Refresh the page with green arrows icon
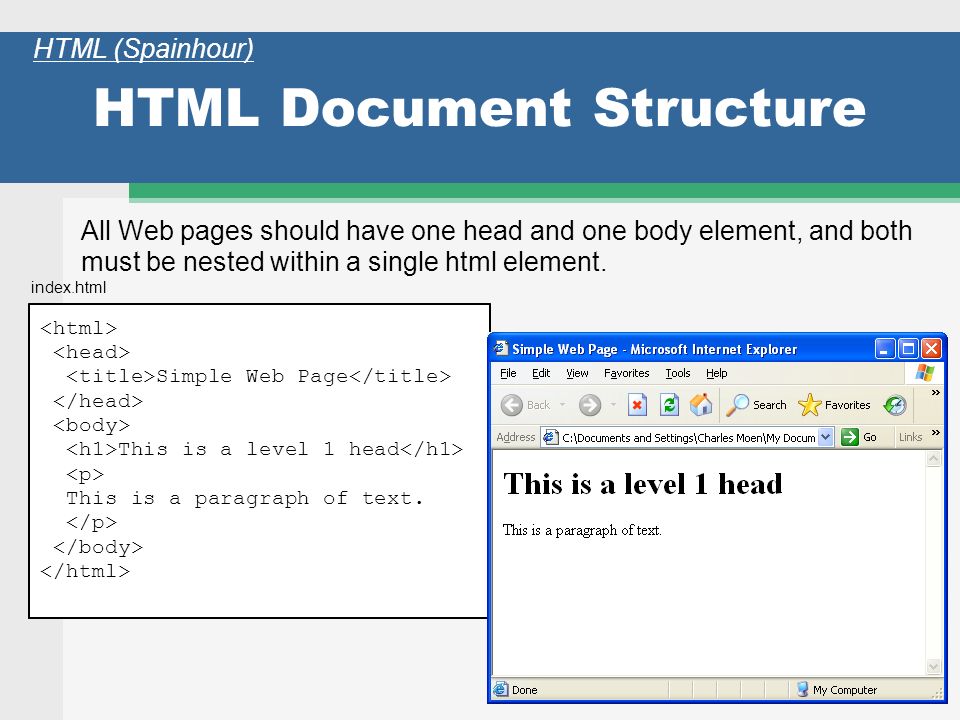Screen dimensions: 960x720 pyautogui.click(x=669, y=405)
